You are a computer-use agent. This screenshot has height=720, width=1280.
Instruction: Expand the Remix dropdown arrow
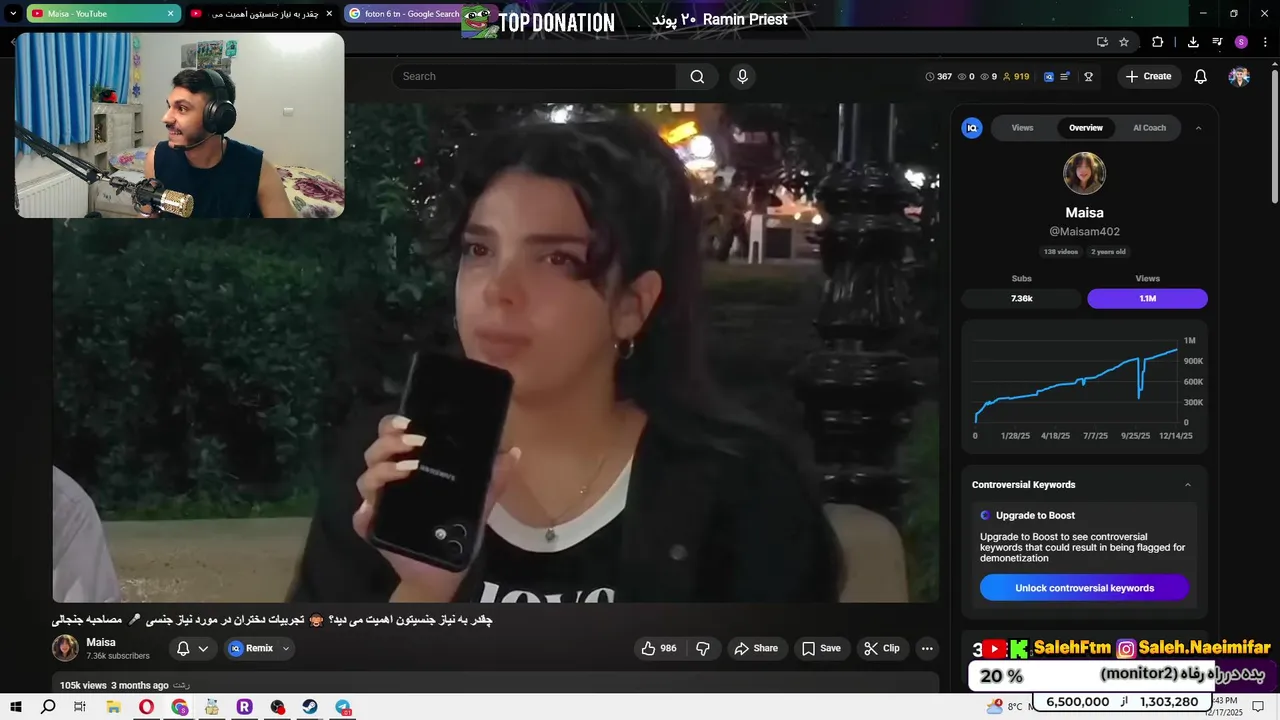coord(286,648)
